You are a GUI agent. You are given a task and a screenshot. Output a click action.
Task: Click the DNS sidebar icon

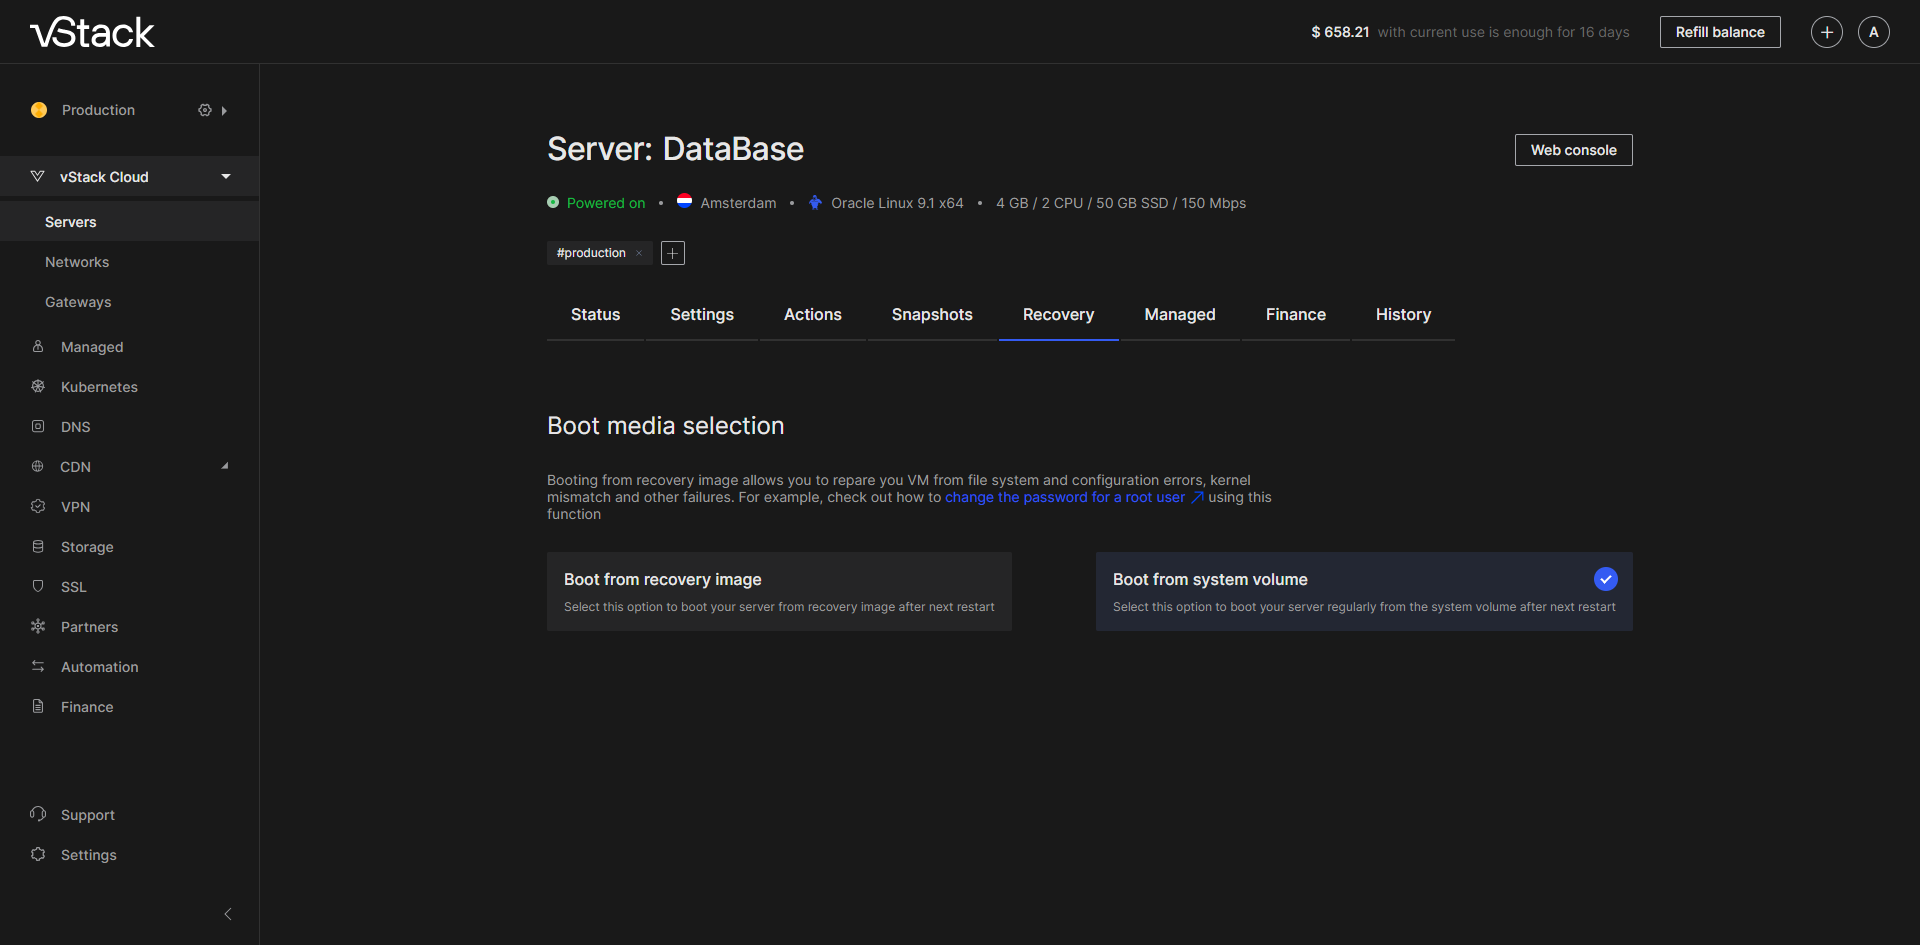coord(38,426)
